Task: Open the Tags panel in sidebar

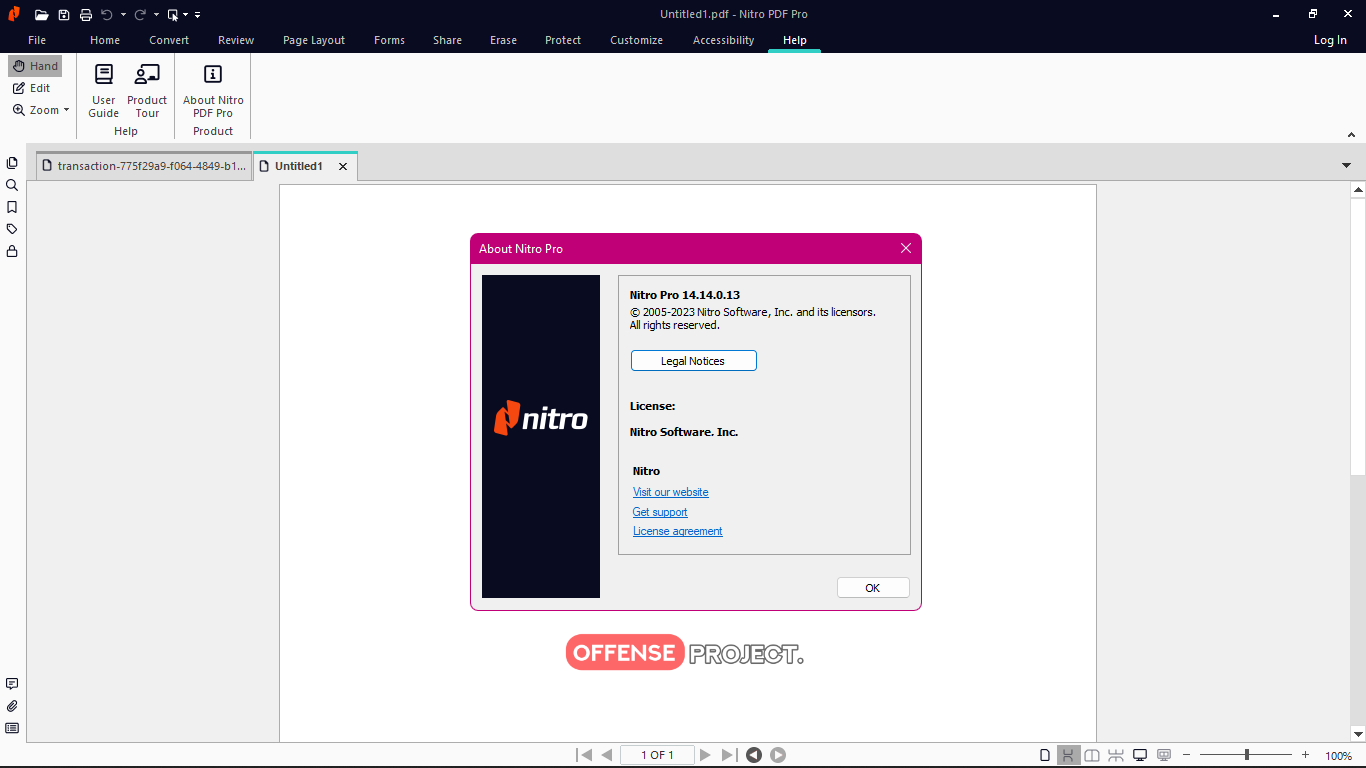Action: pos(12,229)
